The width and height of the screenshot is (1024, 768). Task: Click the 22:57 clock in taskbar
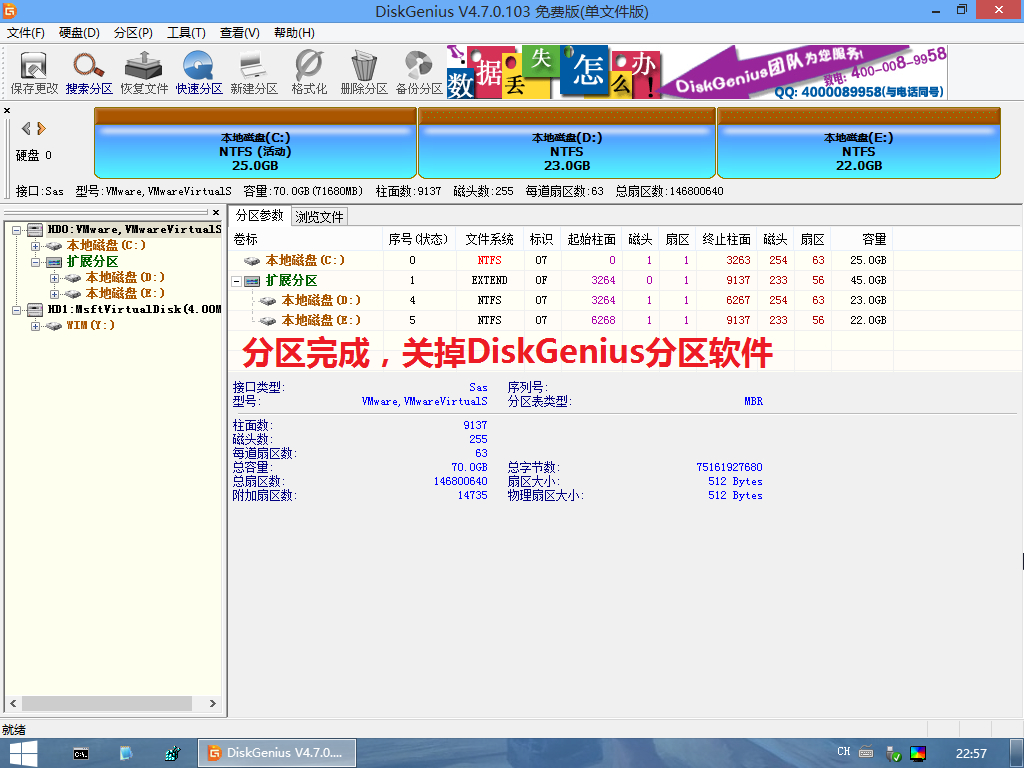(x=971, y=754)
